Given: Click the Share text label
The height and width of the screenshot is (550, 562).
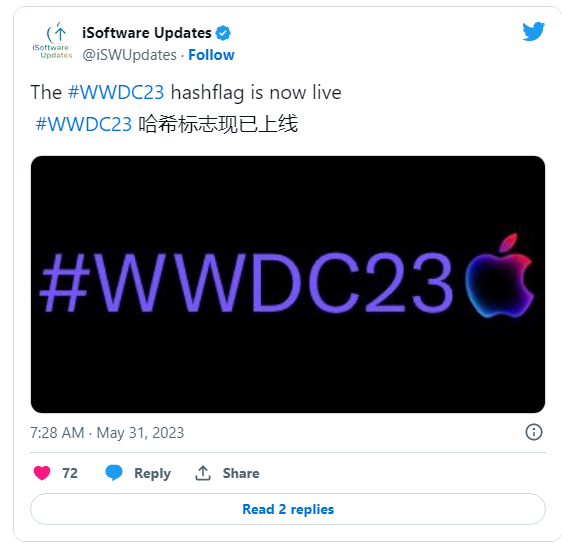Looking at the screenshot, I should [241, 473].
